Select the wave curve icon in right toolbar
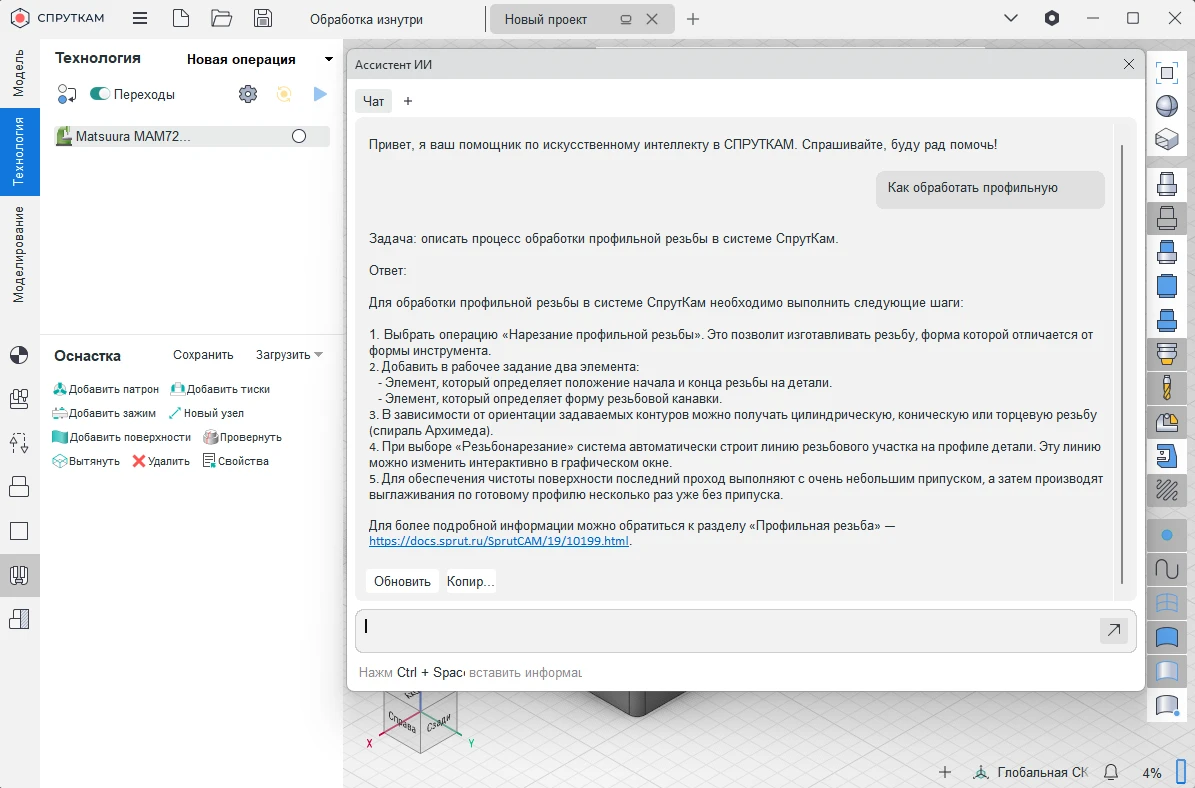 pos(1166,568)
